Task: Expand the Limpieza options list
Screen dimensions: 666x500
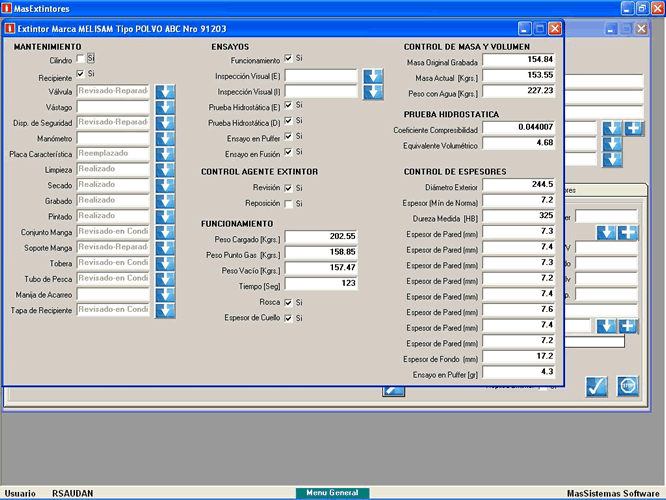Action: click(x=165, y=170)
